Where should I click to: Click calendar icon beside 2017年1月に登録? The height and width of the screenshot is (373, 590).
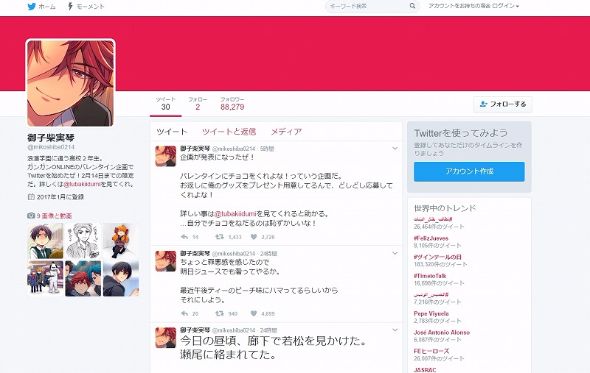click(31, 197)
